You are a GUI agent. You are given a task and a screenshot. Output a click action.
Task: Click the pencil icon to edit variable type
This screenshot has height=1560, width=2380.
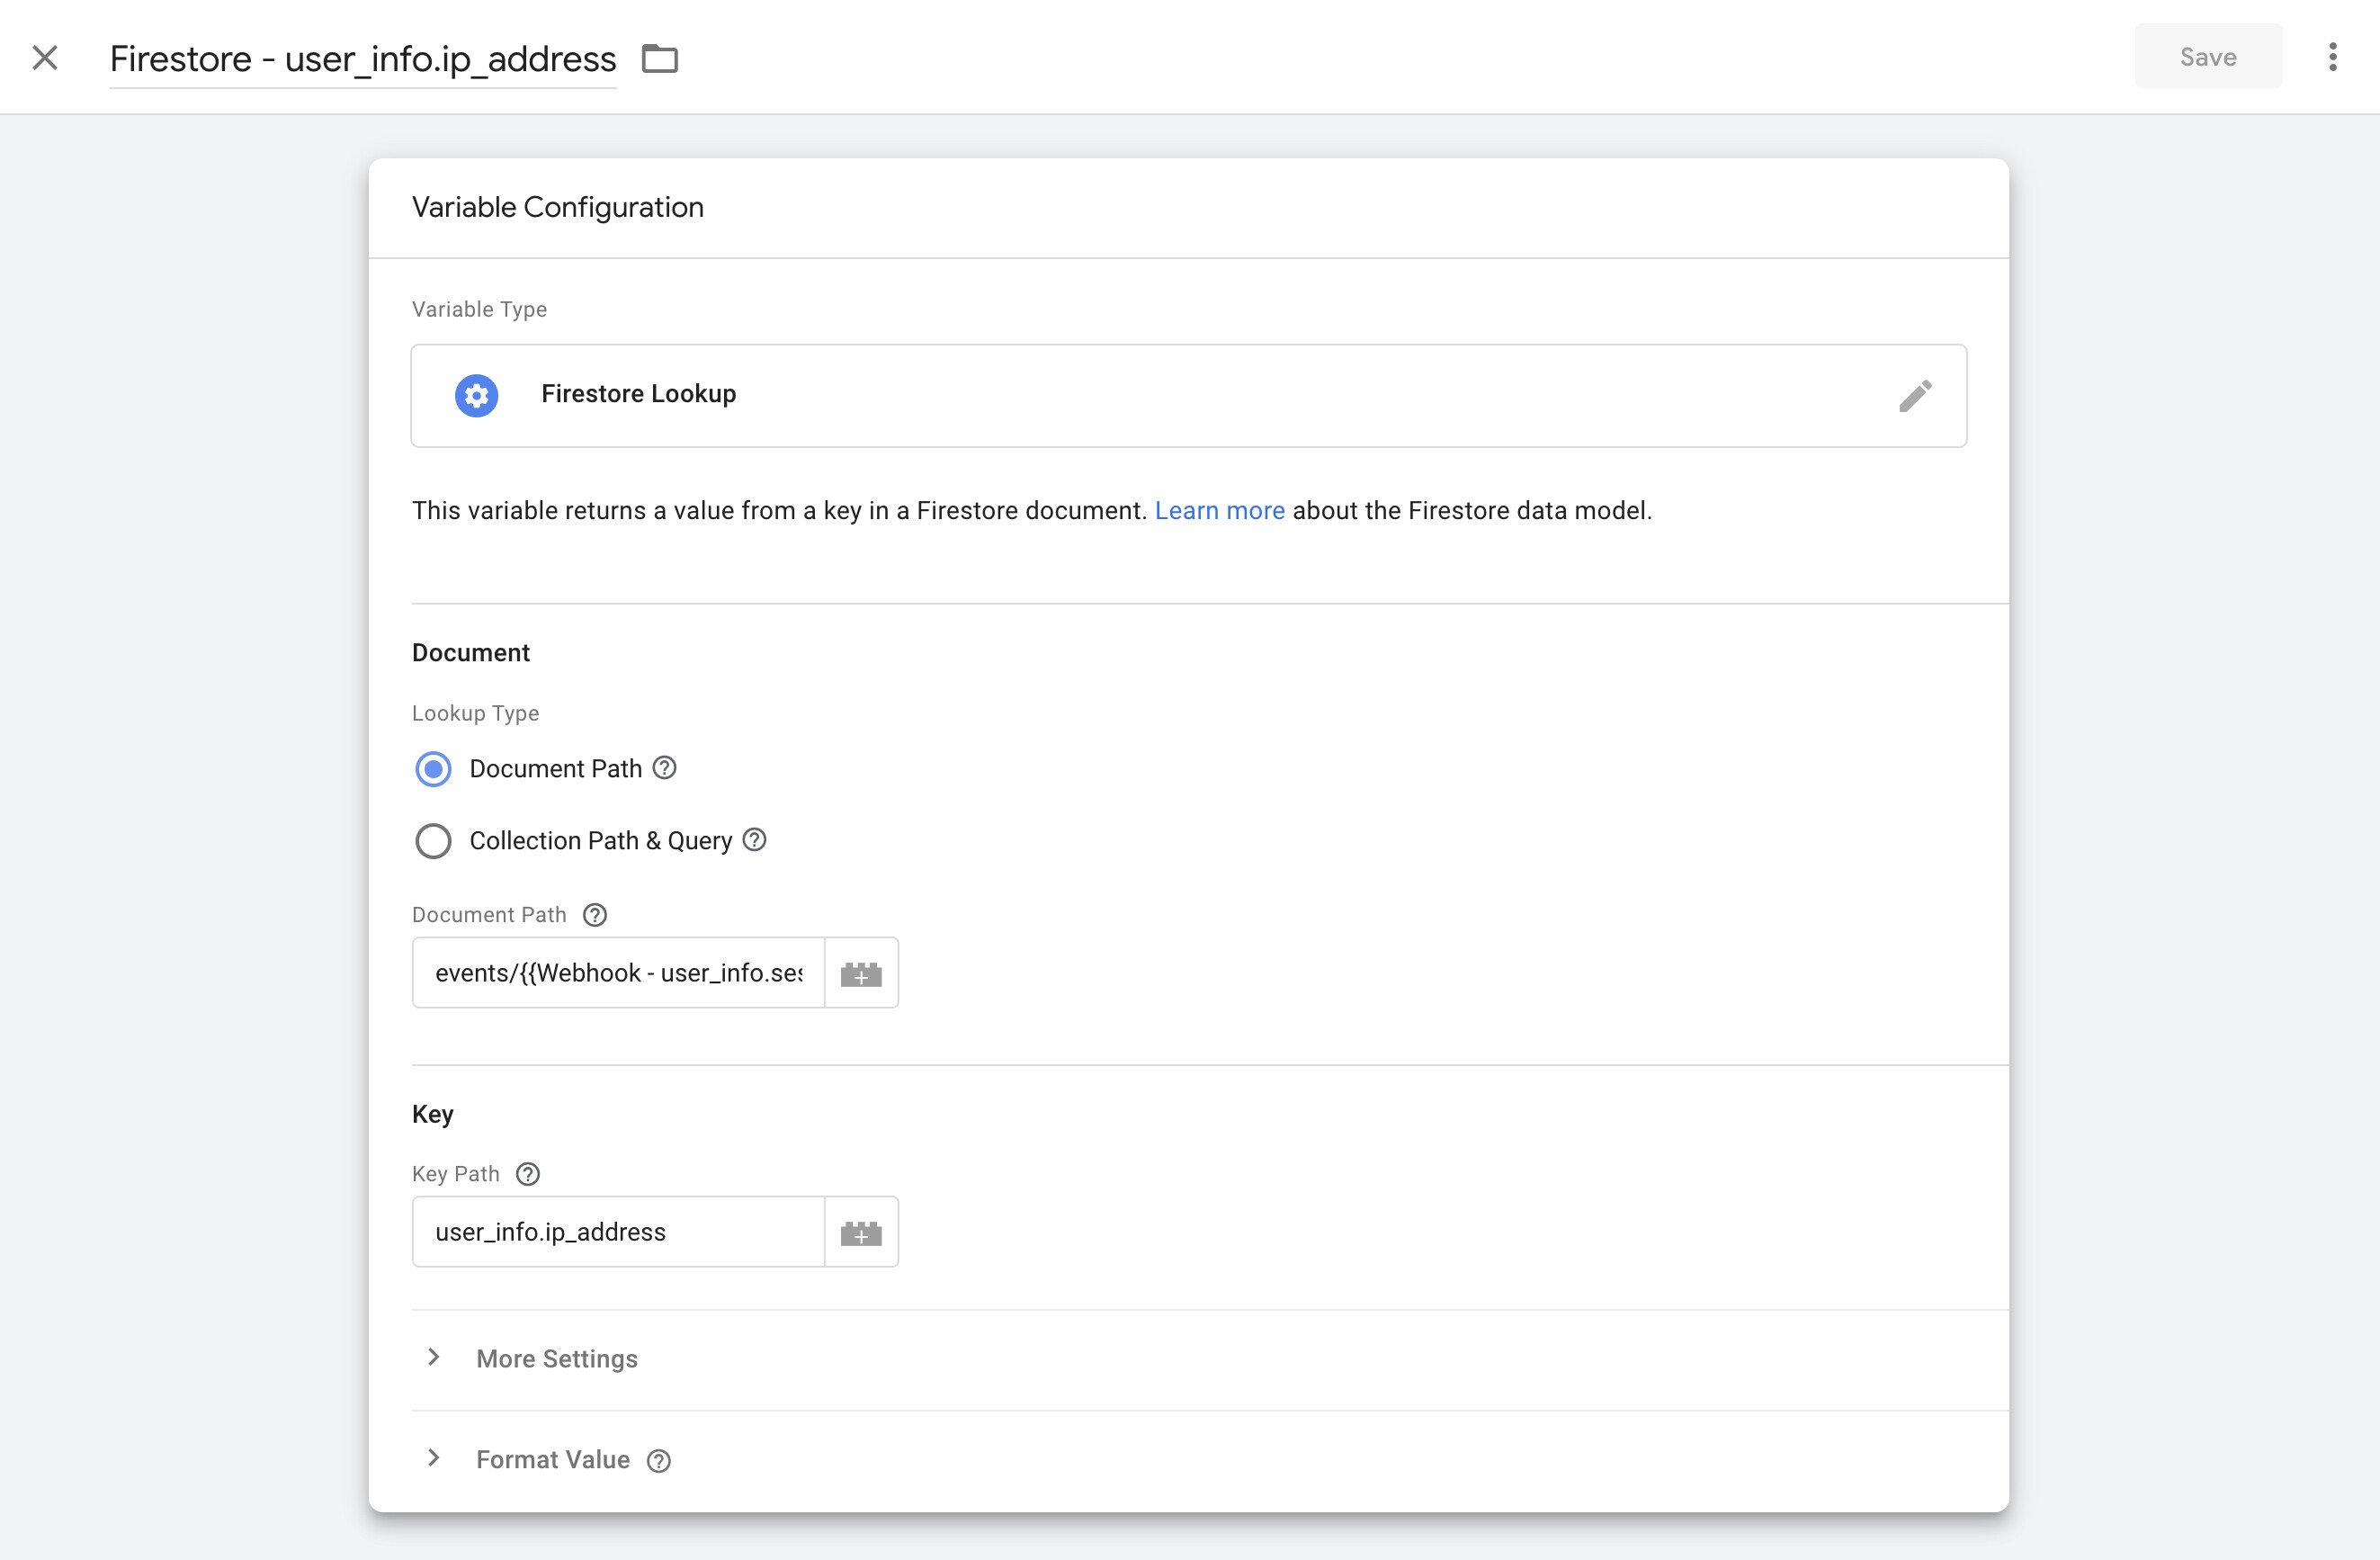pos(1915,396)
